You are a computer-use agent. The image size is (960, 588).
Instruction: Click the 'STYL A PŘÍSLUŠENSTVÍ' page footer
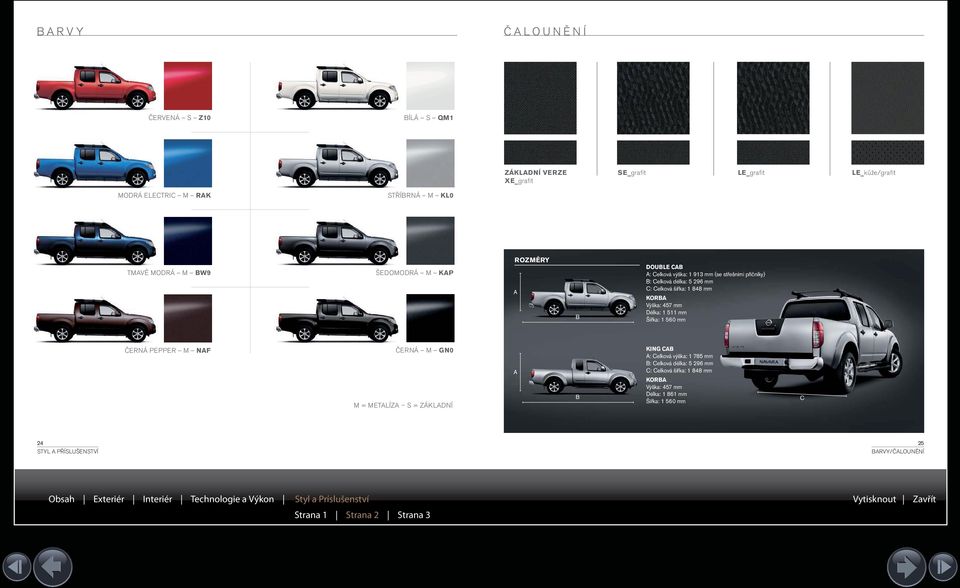[67, 451]
